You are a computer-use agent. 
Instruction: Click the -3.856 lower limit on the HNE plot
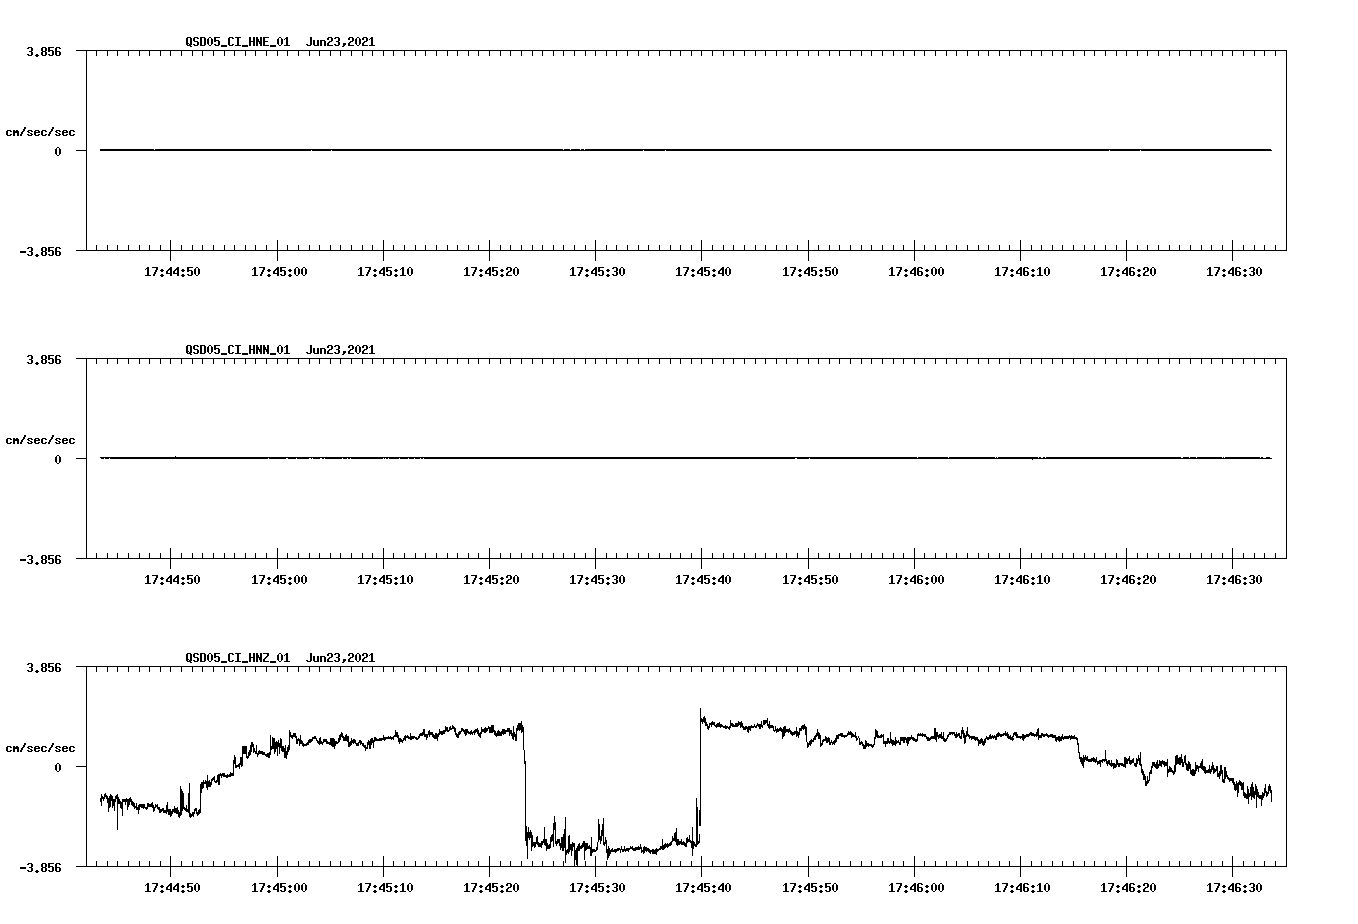(40, 251)
